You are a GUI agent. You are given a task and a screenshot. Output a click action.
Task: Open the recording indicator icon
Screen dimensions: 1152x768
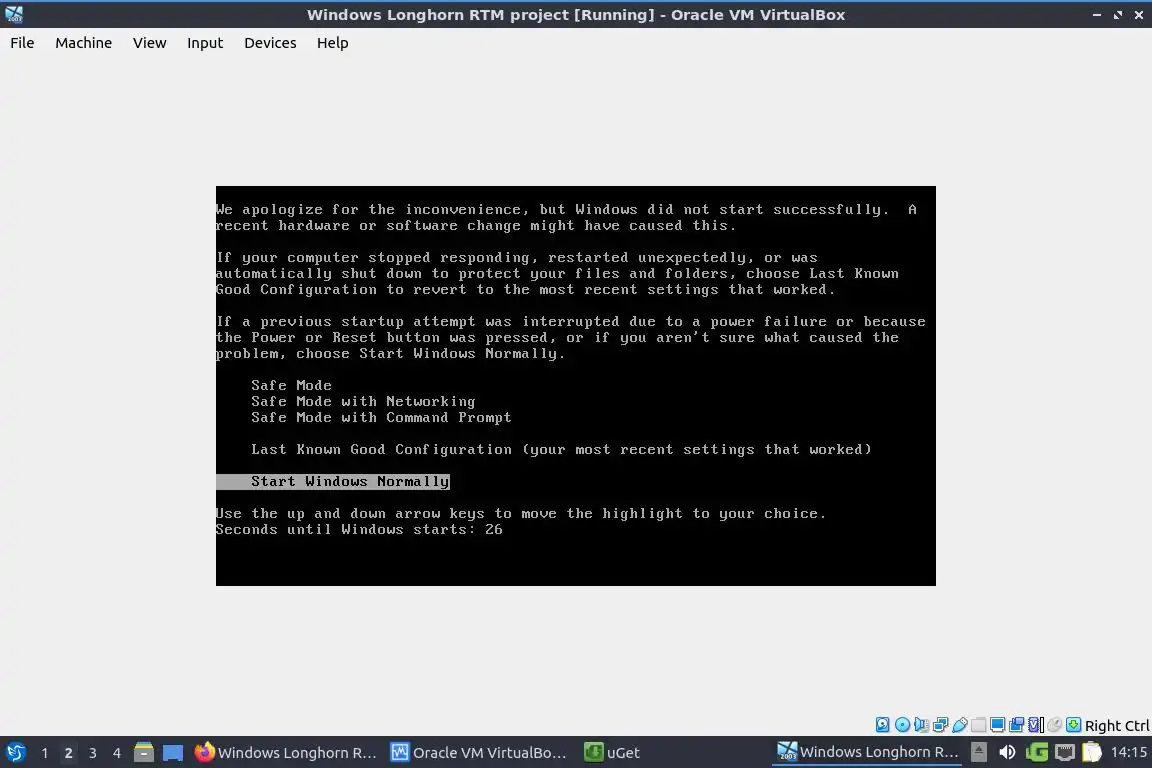point(1017,725)
